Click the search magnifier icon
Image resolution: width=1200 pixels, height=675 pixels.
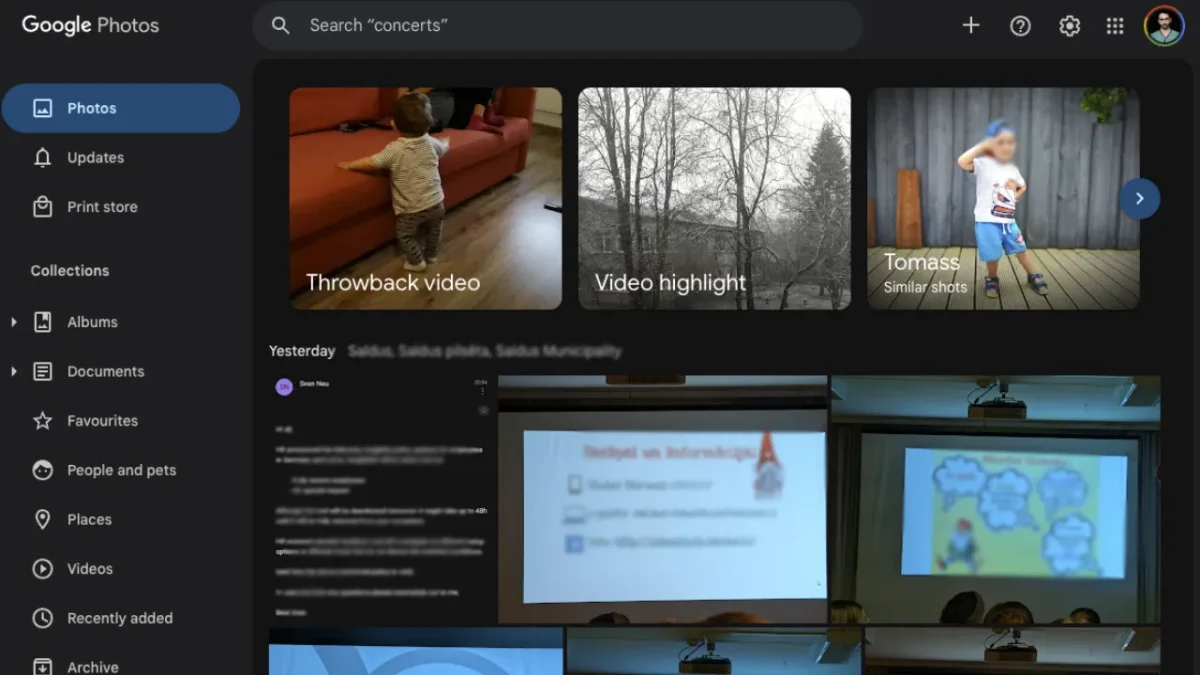[x=281, y=26]
